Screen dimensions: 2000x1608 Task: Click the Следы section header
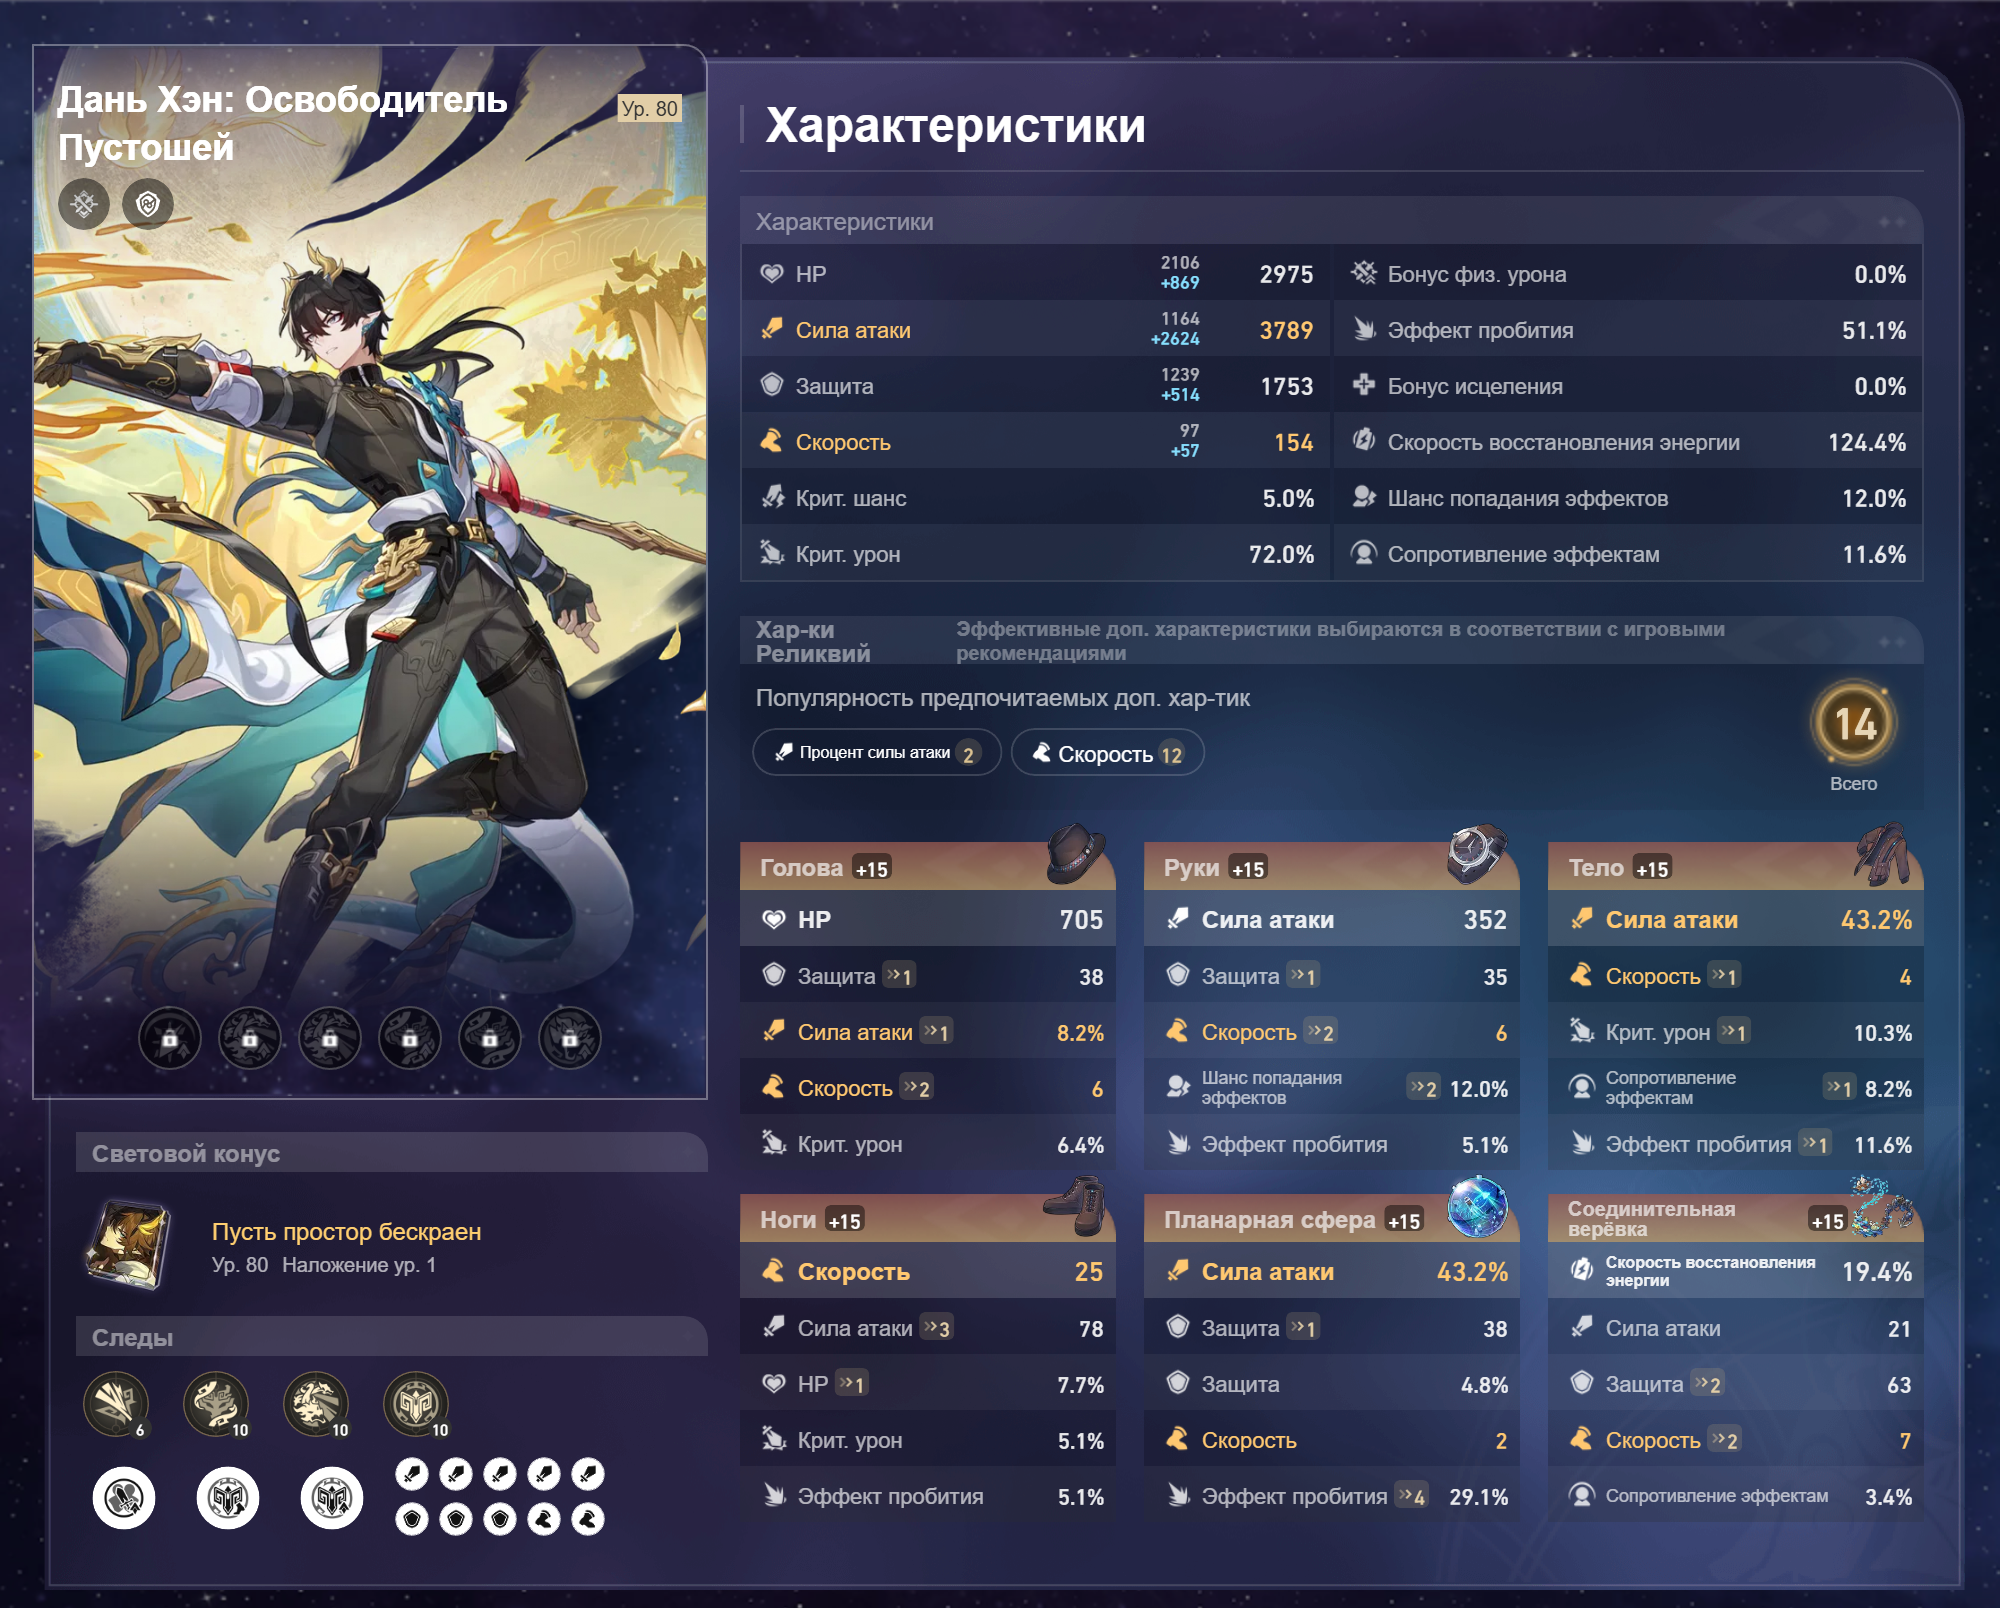(392, 1337)
